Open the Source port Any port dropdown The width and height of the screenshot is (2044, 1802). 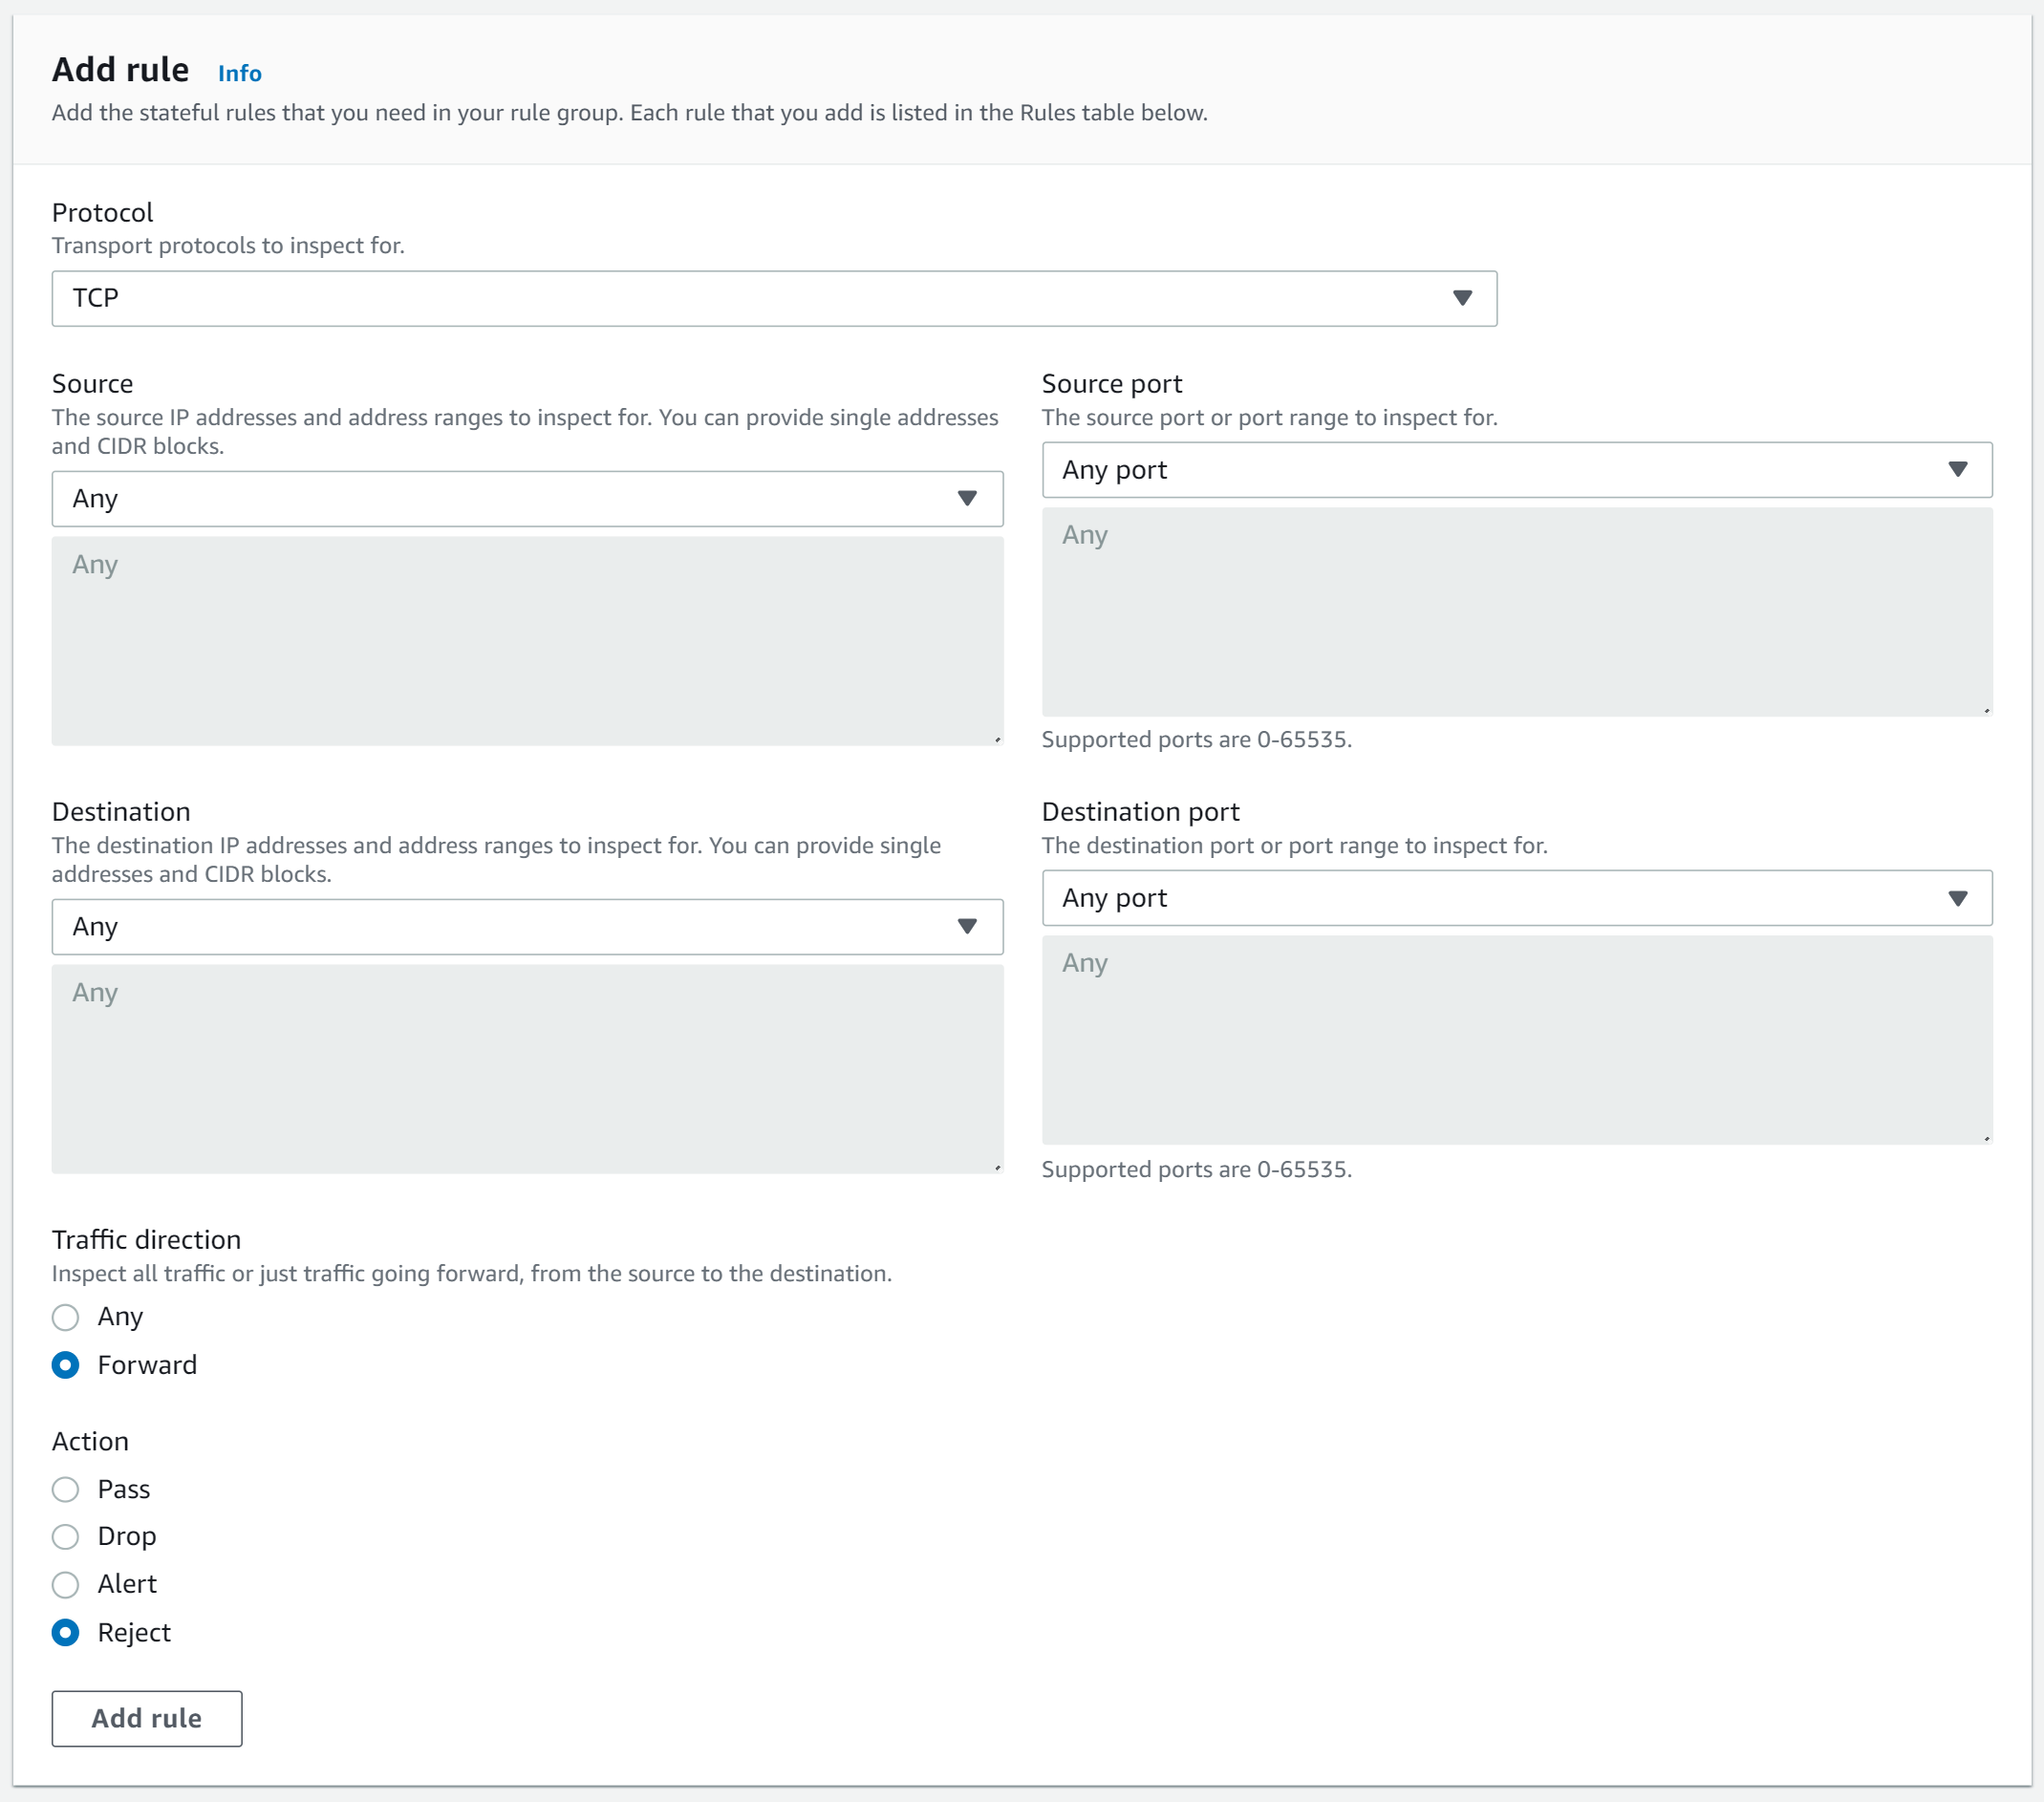click(1517, 469)
